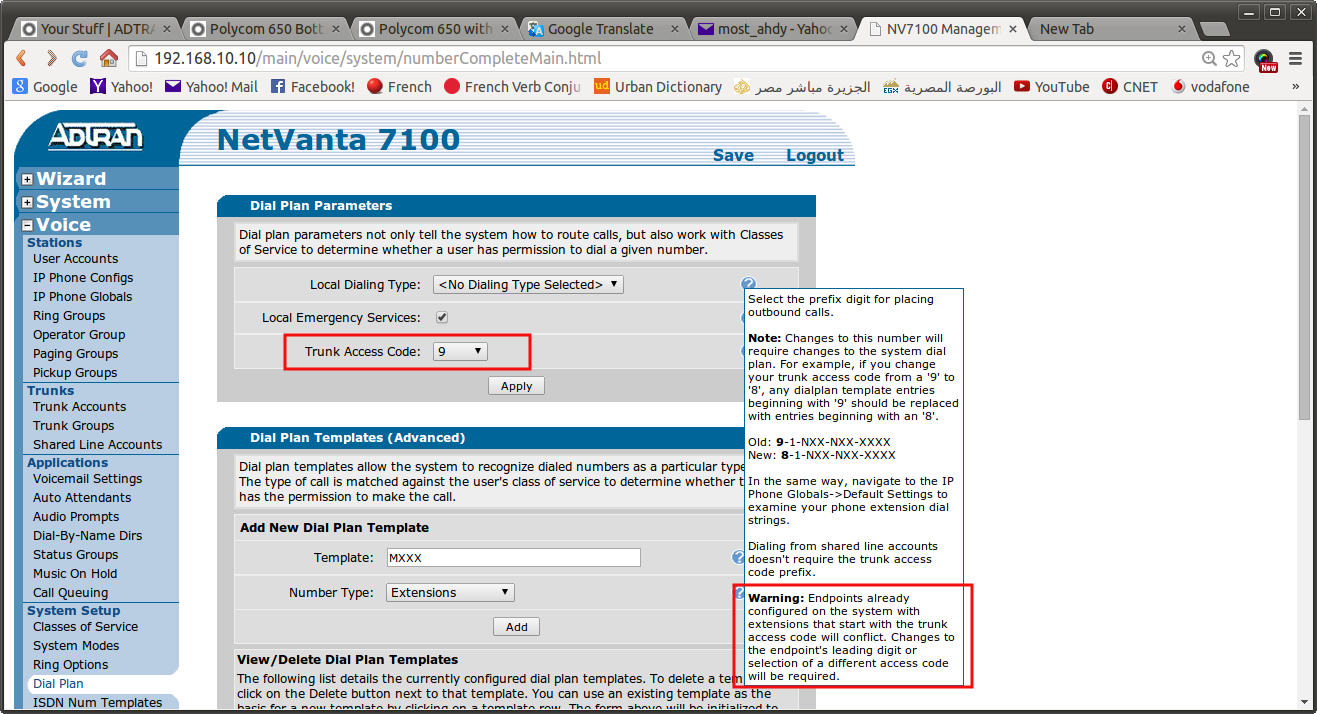Open Music On Hold page

point(75,573)
